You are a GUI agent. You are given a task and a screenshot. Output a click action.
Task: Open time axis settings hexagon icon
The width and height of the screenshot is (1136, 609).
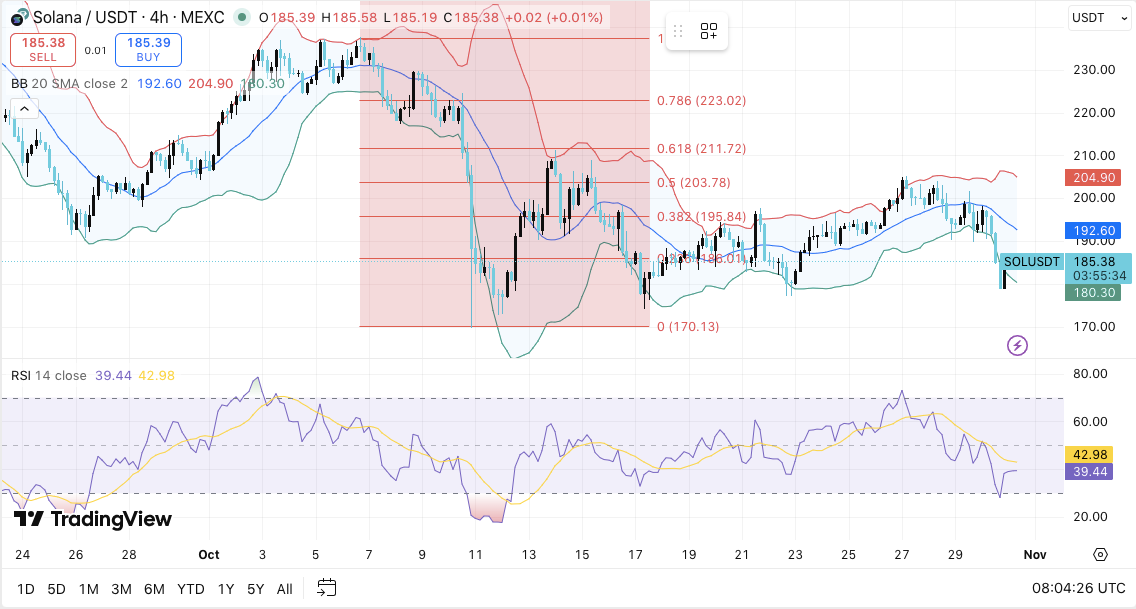point(1100,555)
